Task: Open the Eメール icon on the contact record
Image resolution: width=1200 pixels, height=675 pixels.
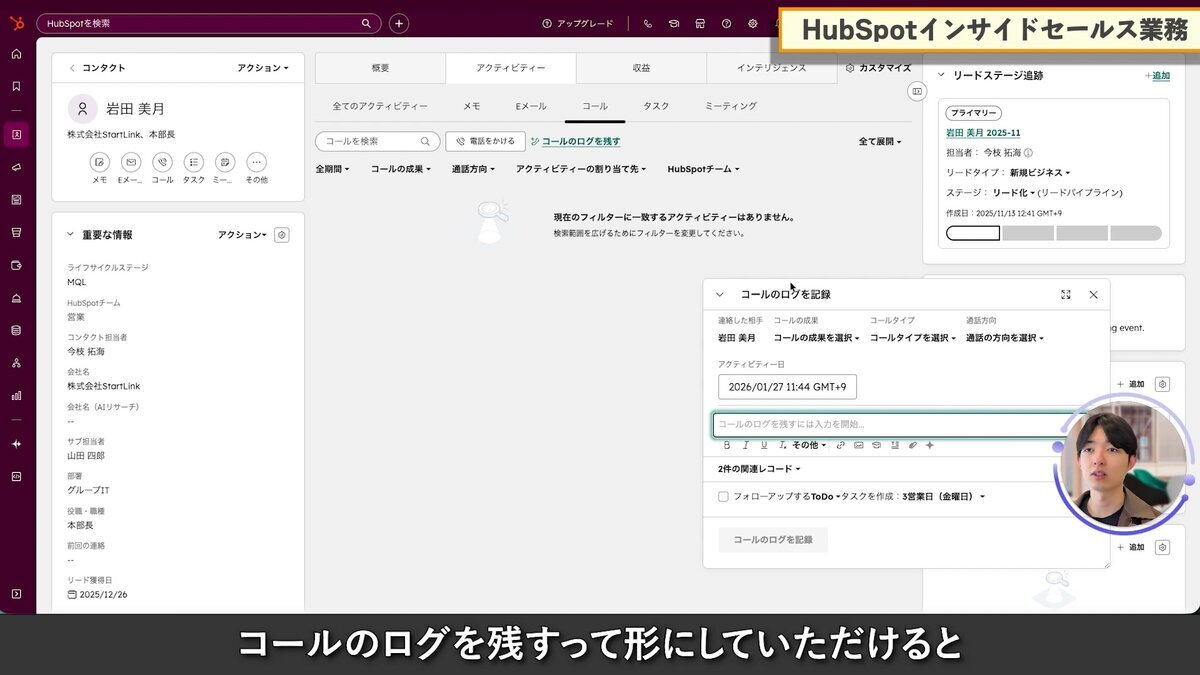Action: tap(129, 163)
